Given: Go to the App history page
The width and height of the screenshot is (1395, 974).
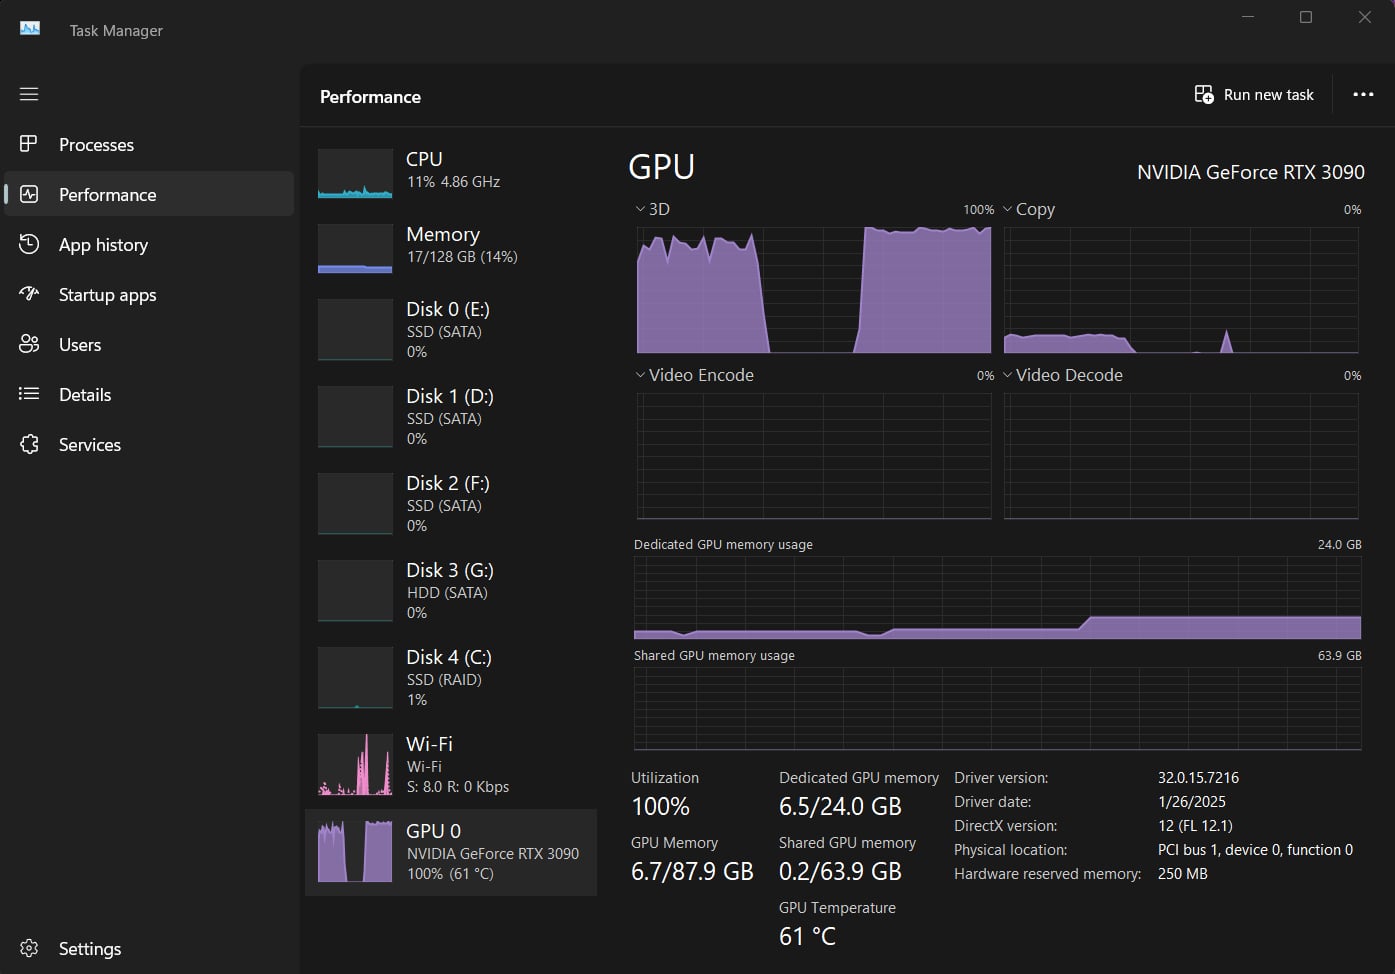Looking at the screenshot, I should pos(149,244).
